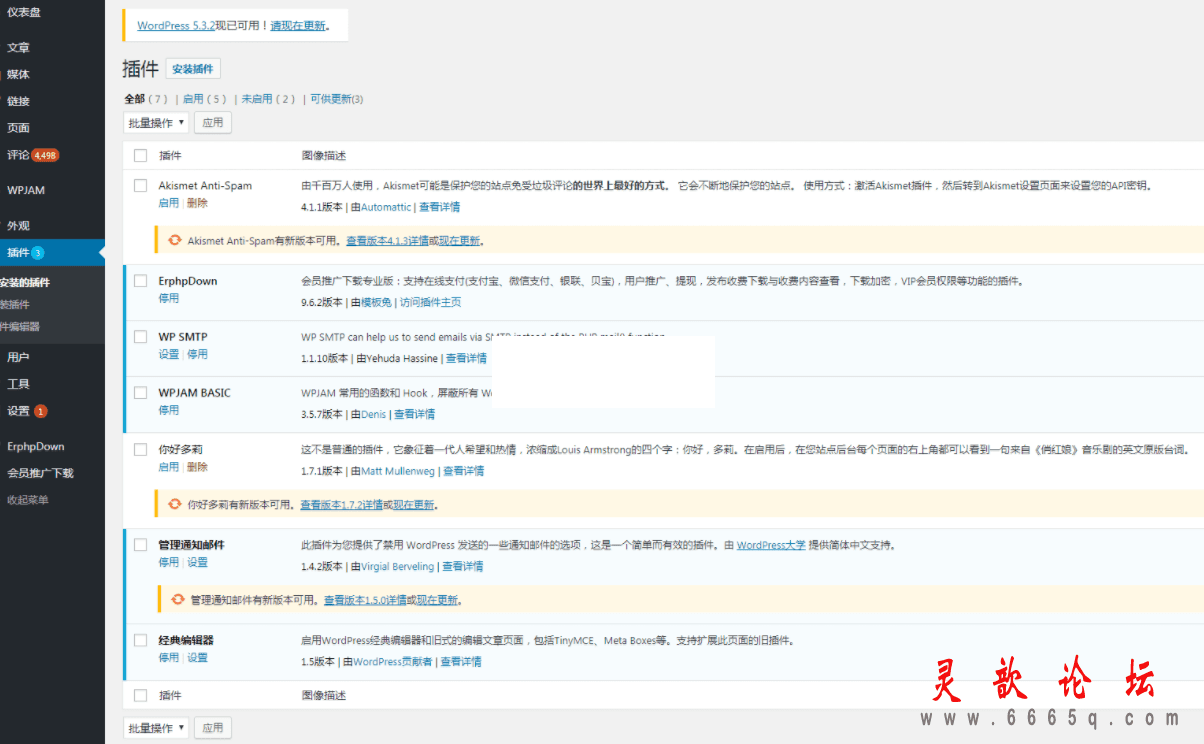Click 查看版本1.7.2详情 link
Image resolution: width=1204 pixels, height=744 pixels.
pos(341,505)
